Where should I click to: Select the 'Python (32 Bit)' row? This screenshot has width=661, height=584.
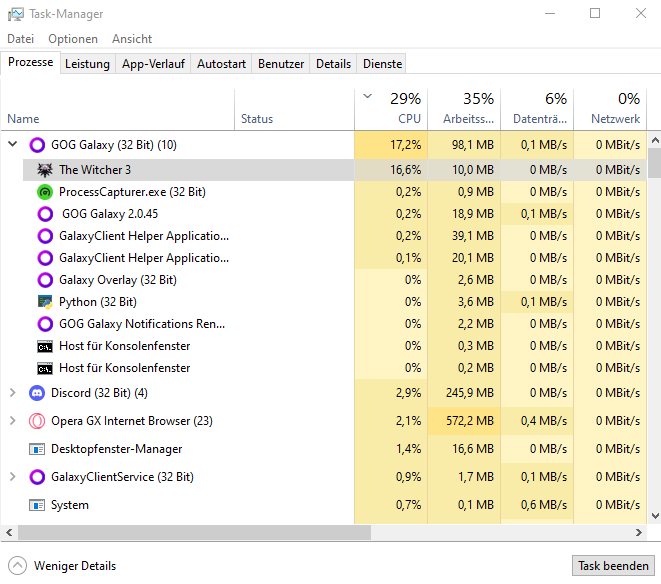(x=335, y=302)
